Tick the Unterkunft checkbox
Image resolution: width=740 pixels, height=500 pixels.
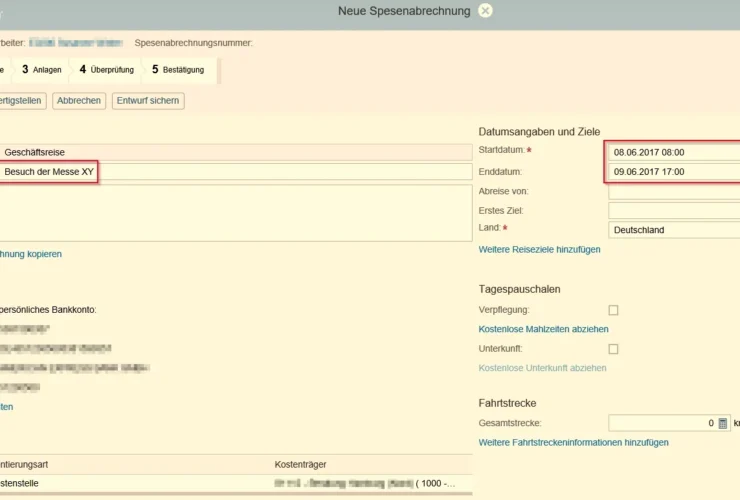point(613,349)
